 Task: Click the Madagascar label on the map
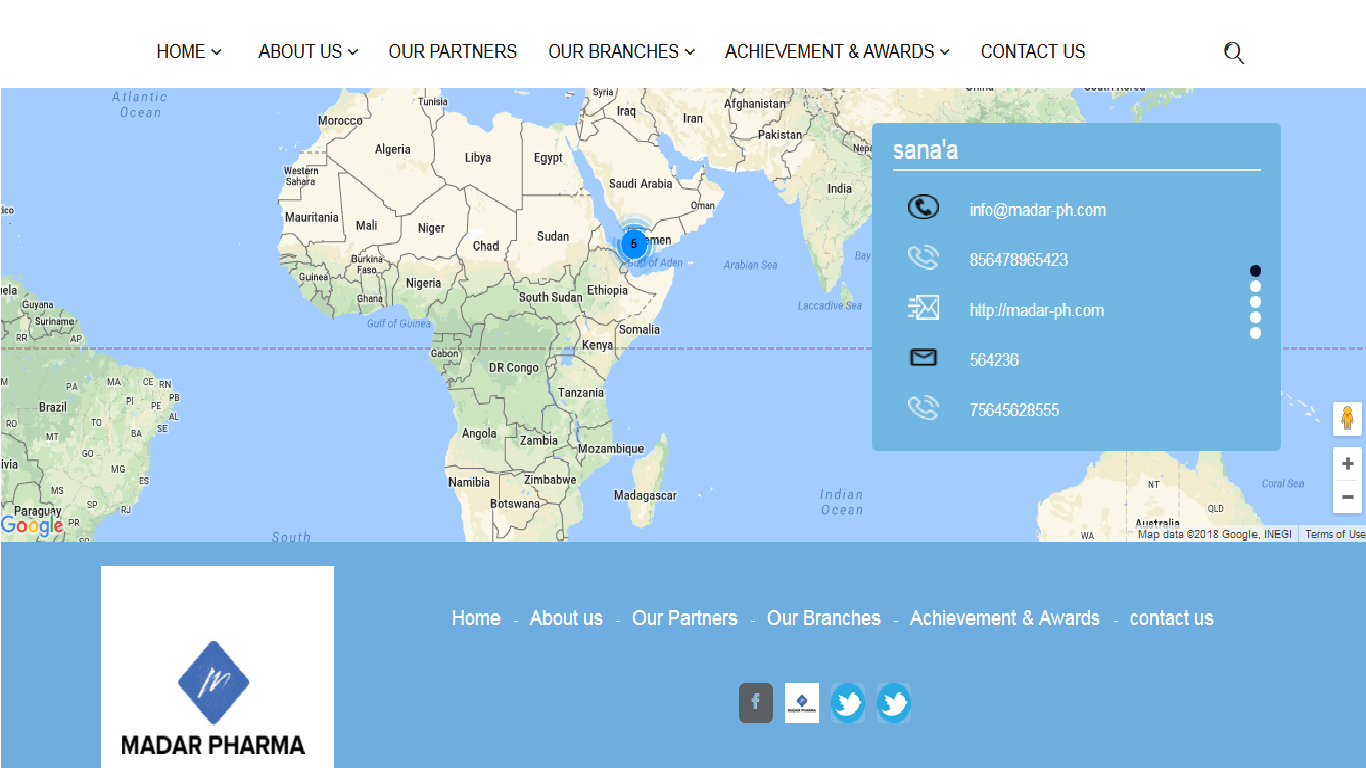click(645, 495)
